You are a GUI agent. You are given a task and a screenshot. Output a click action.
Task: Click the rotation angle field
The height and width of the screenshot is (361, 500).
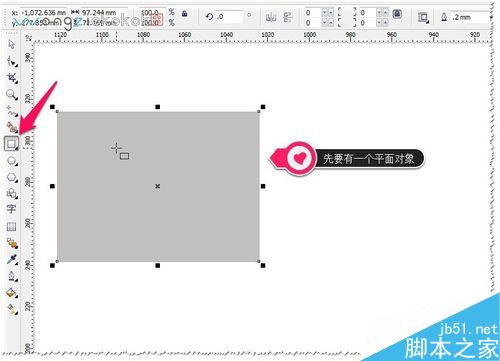230,17
